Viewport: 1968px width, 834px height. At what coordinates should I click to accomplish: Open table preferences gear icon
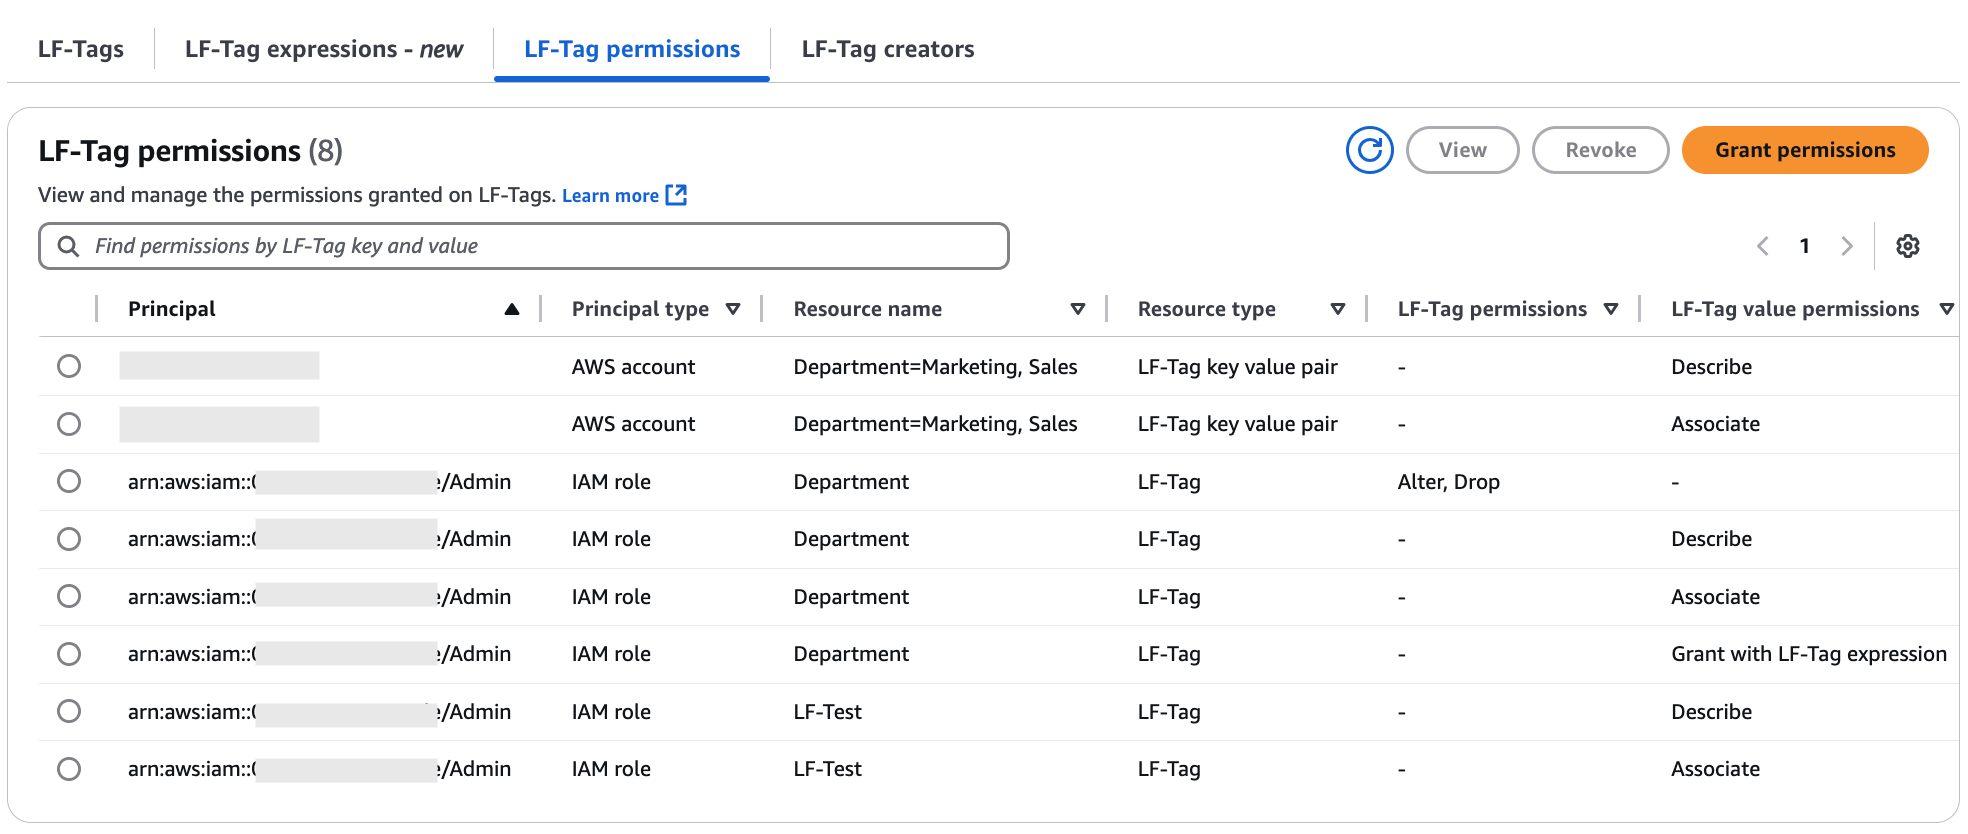1907,246
